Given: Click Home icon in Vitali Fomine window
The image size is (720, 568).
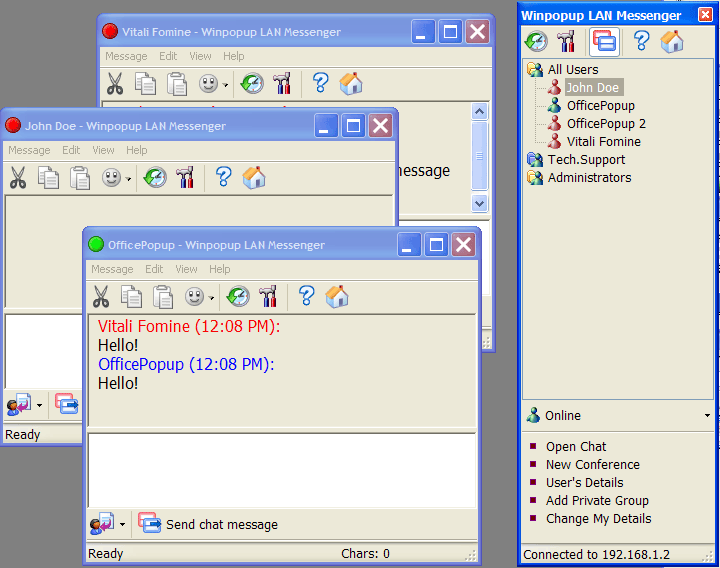Looking at the screenshot, I should click(351, 84).
